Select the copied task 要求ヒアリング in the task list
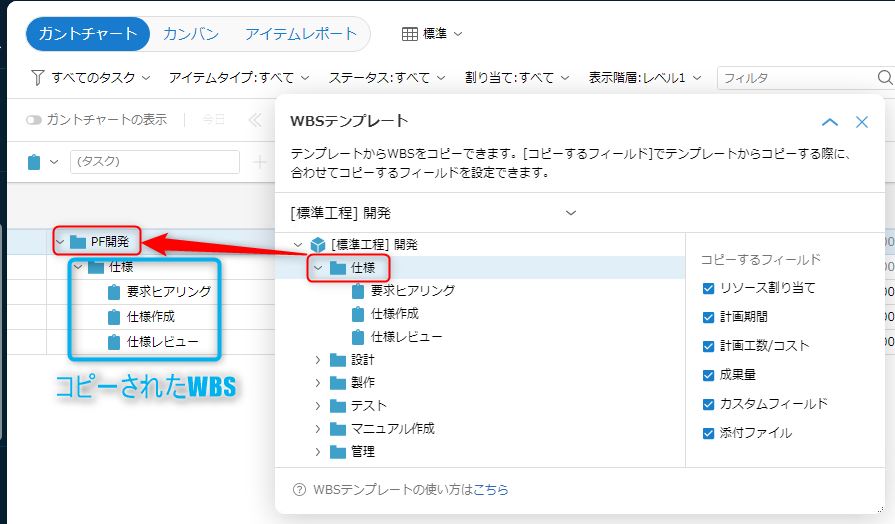 click(x=169, y=292)
